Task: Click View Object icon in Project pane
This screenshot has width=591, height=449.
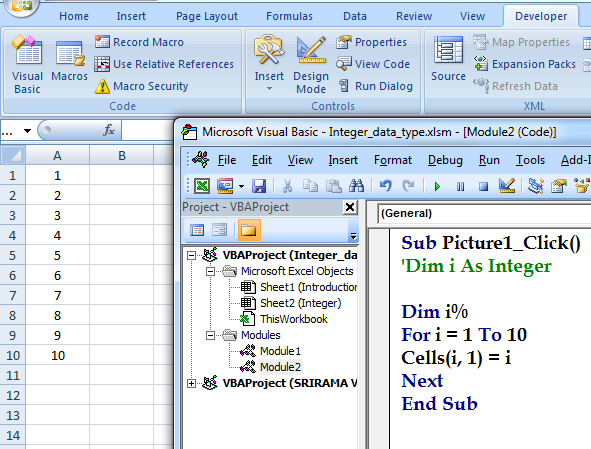Action: [x=219, y=230]
